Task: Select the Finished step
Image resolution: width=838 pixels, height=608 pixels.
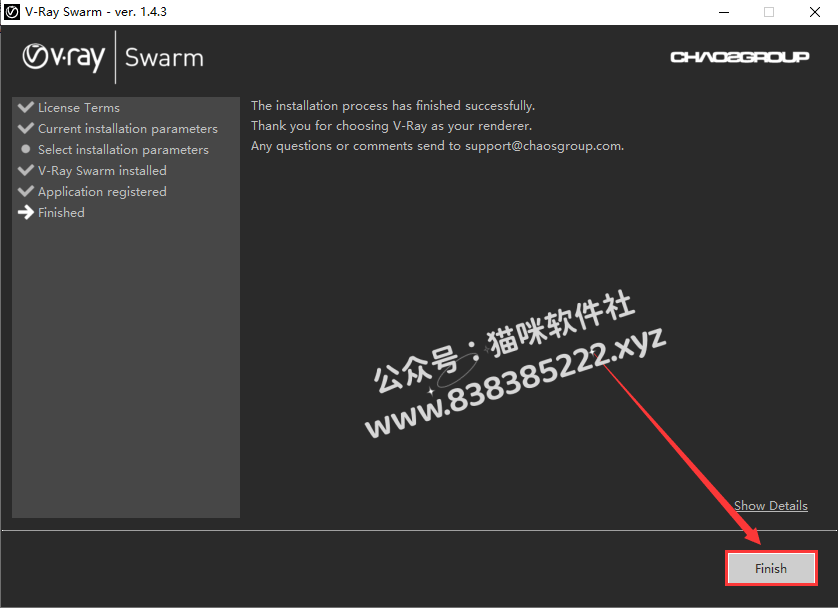Action: (x=61, y=213)
